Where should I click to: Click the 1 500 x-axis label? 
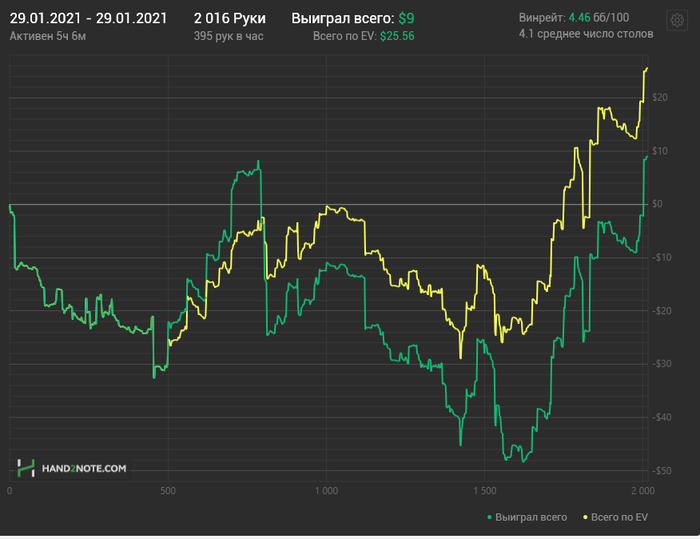pyautogui.click(x=485, y=491)
